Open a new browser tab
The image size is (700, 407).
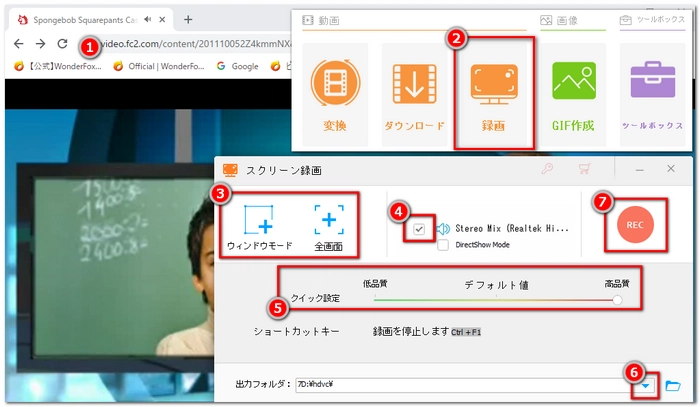[188, 19]
